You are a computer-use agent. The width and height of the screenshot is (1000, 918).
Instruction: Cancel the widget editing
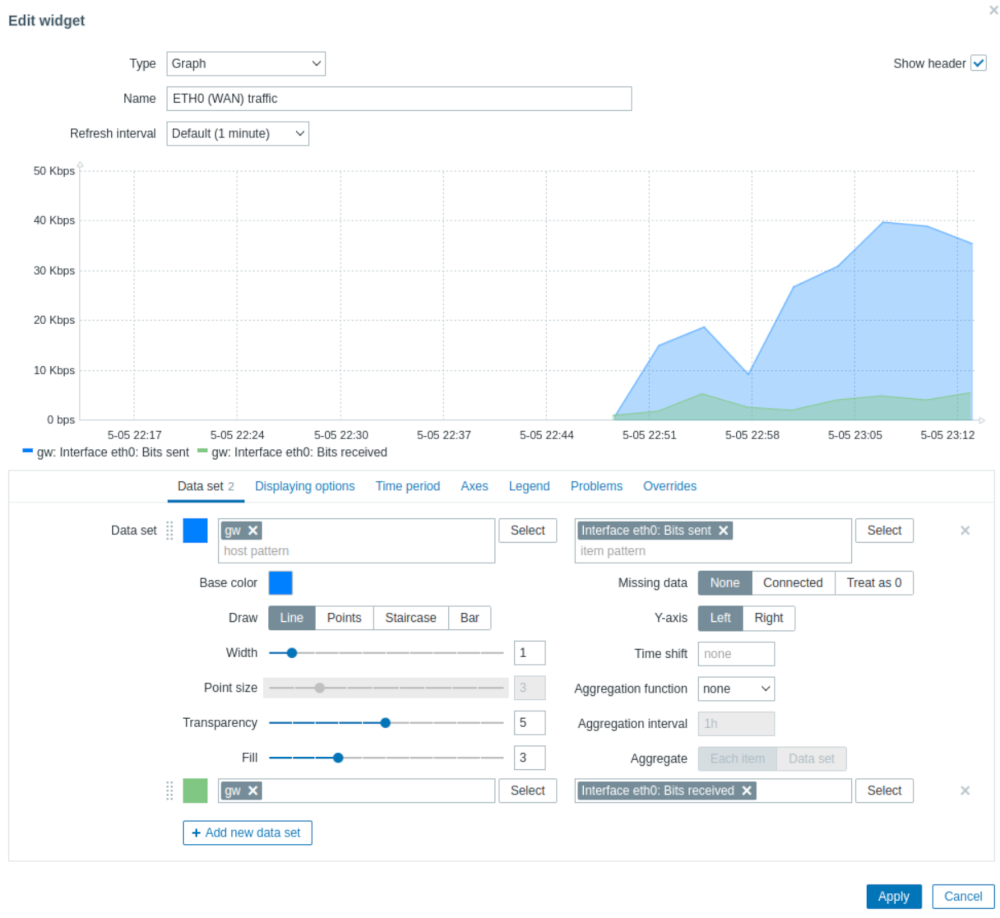pos(963,897)
